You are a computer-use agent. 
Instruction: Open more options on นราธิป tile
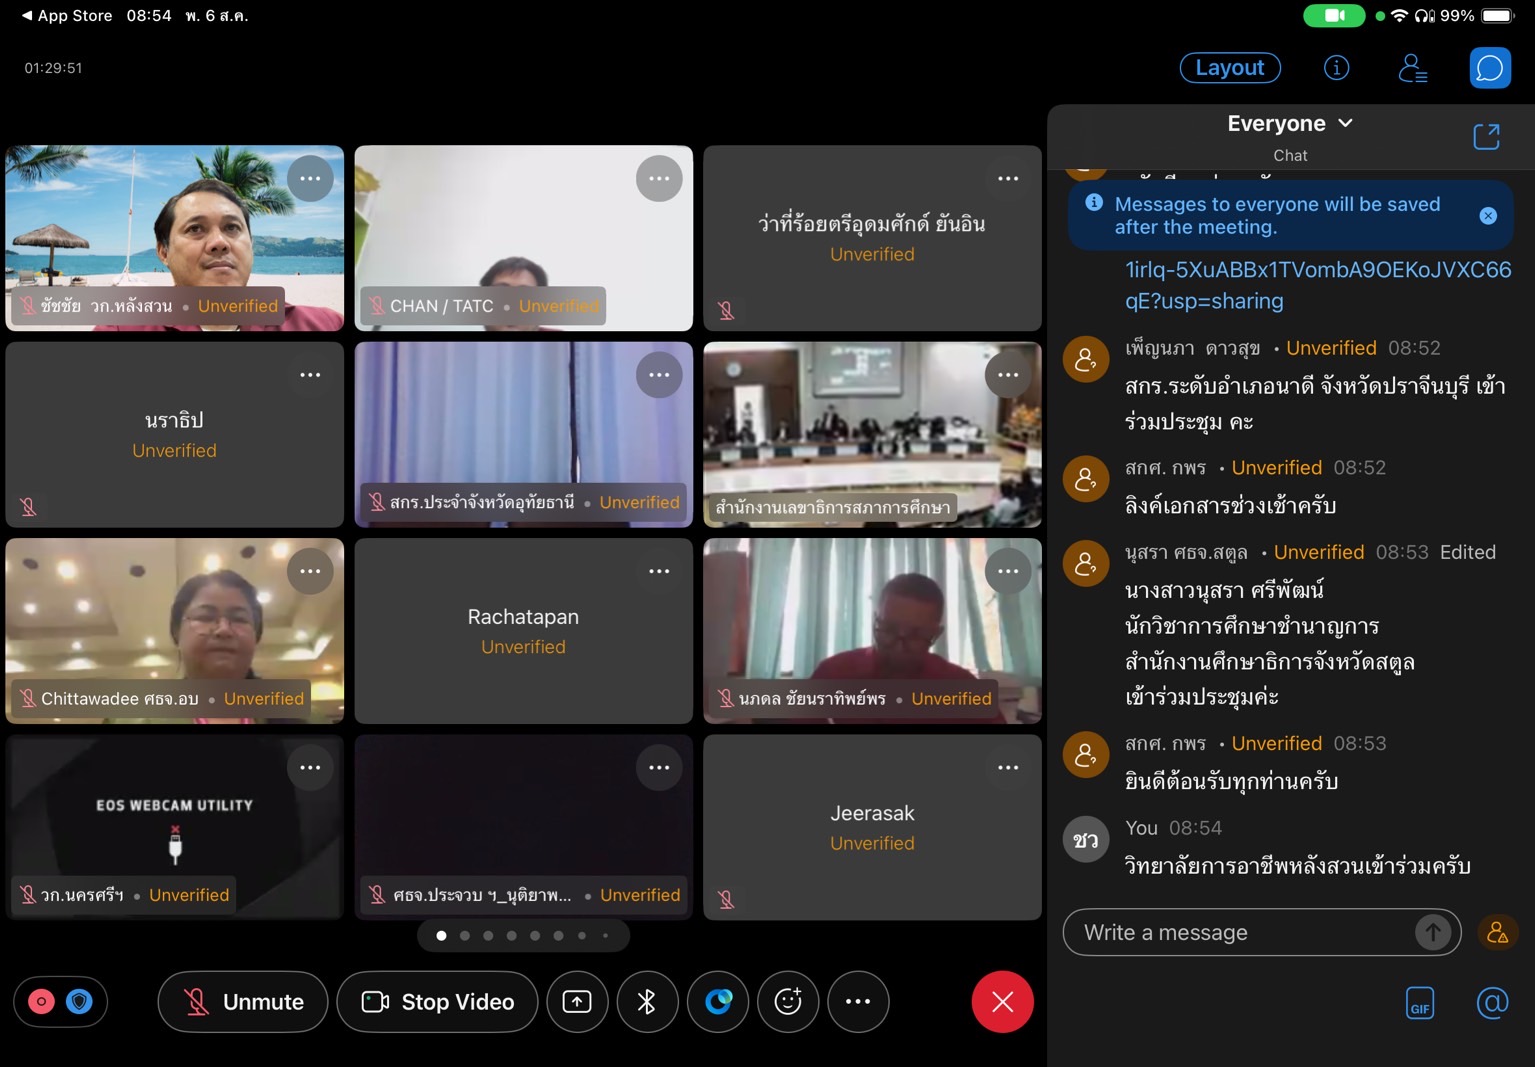[310, 375]
